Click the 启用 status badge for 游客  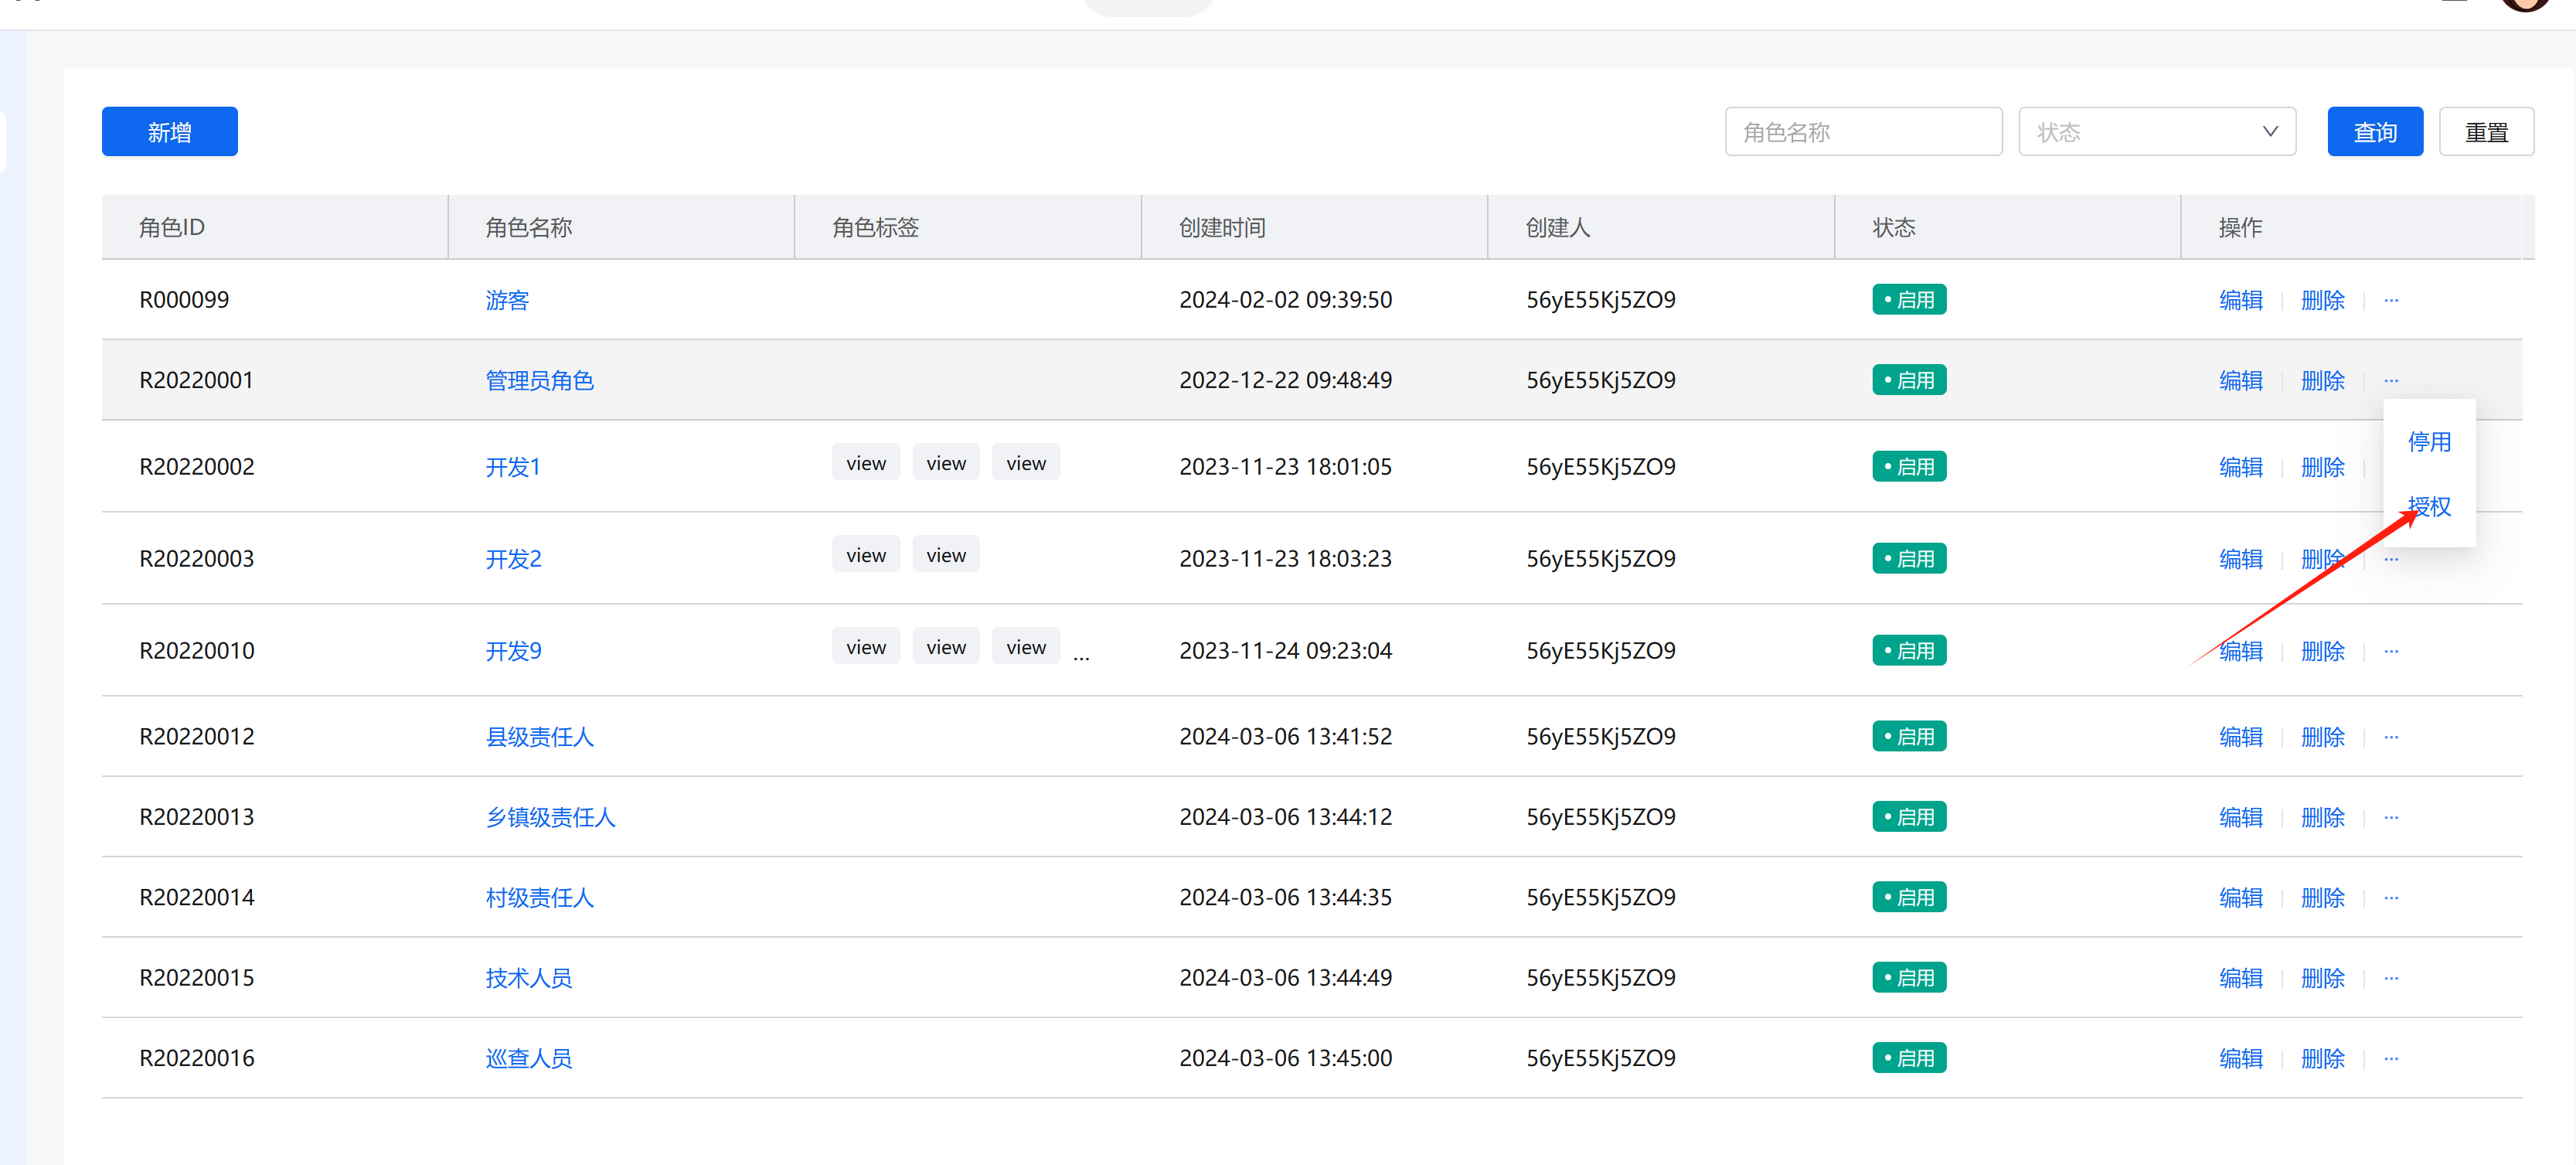pyautogui.click(x=1908, y=300)
